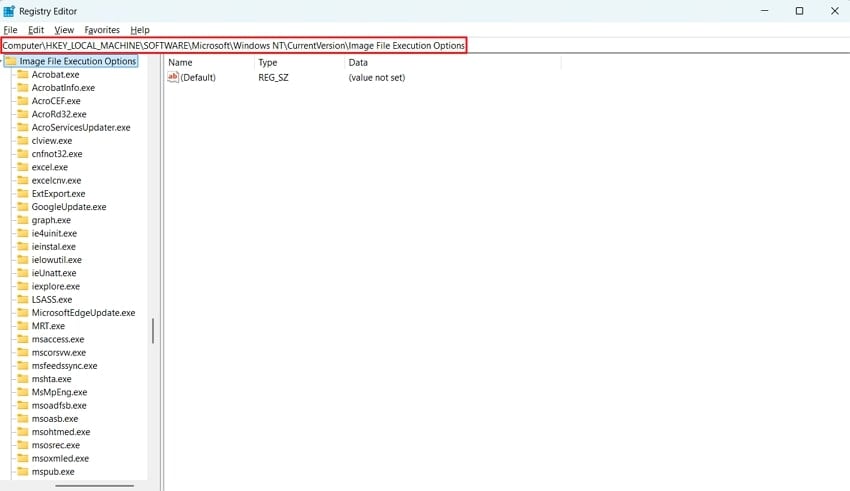Click the AcroRd32.exe folder icon
The image size is (850, 491).
[x=23, y=114]
